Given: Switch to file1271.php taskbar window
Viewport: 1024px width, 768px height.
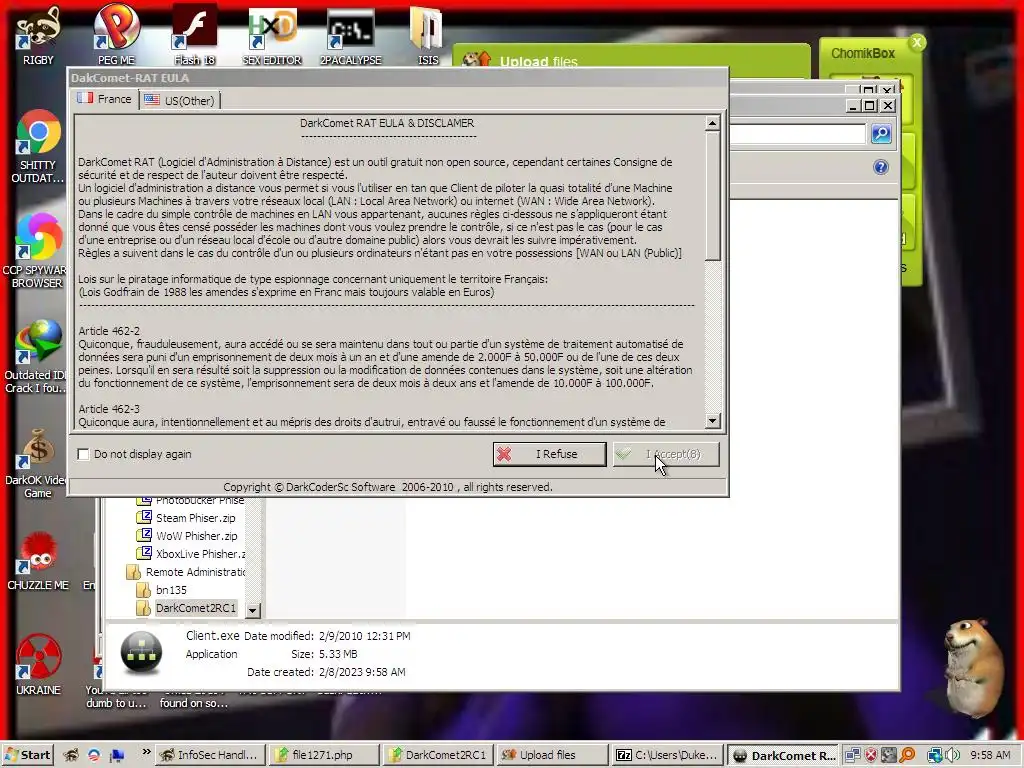Looking at the screenshot, I should coord(323,756).
